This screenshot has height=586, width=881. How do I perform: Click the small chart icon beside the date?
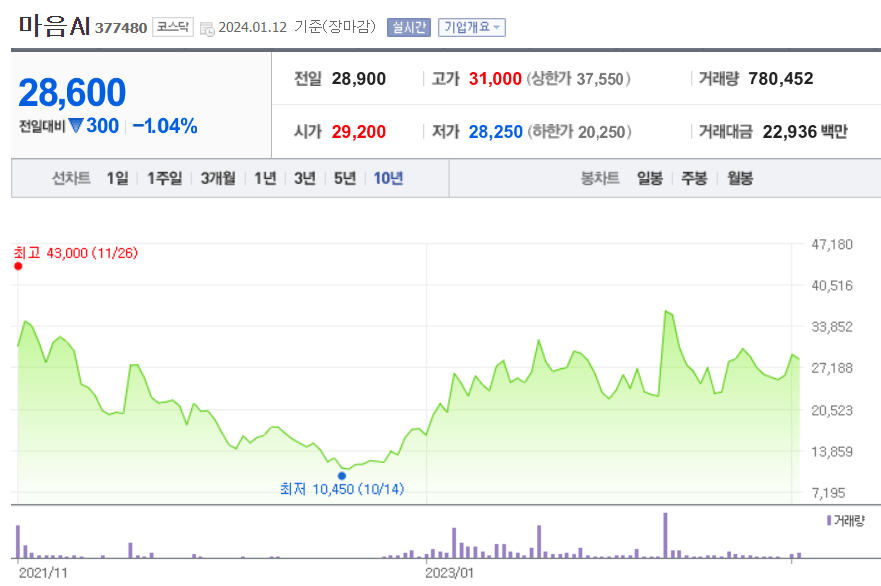[205, 28]
